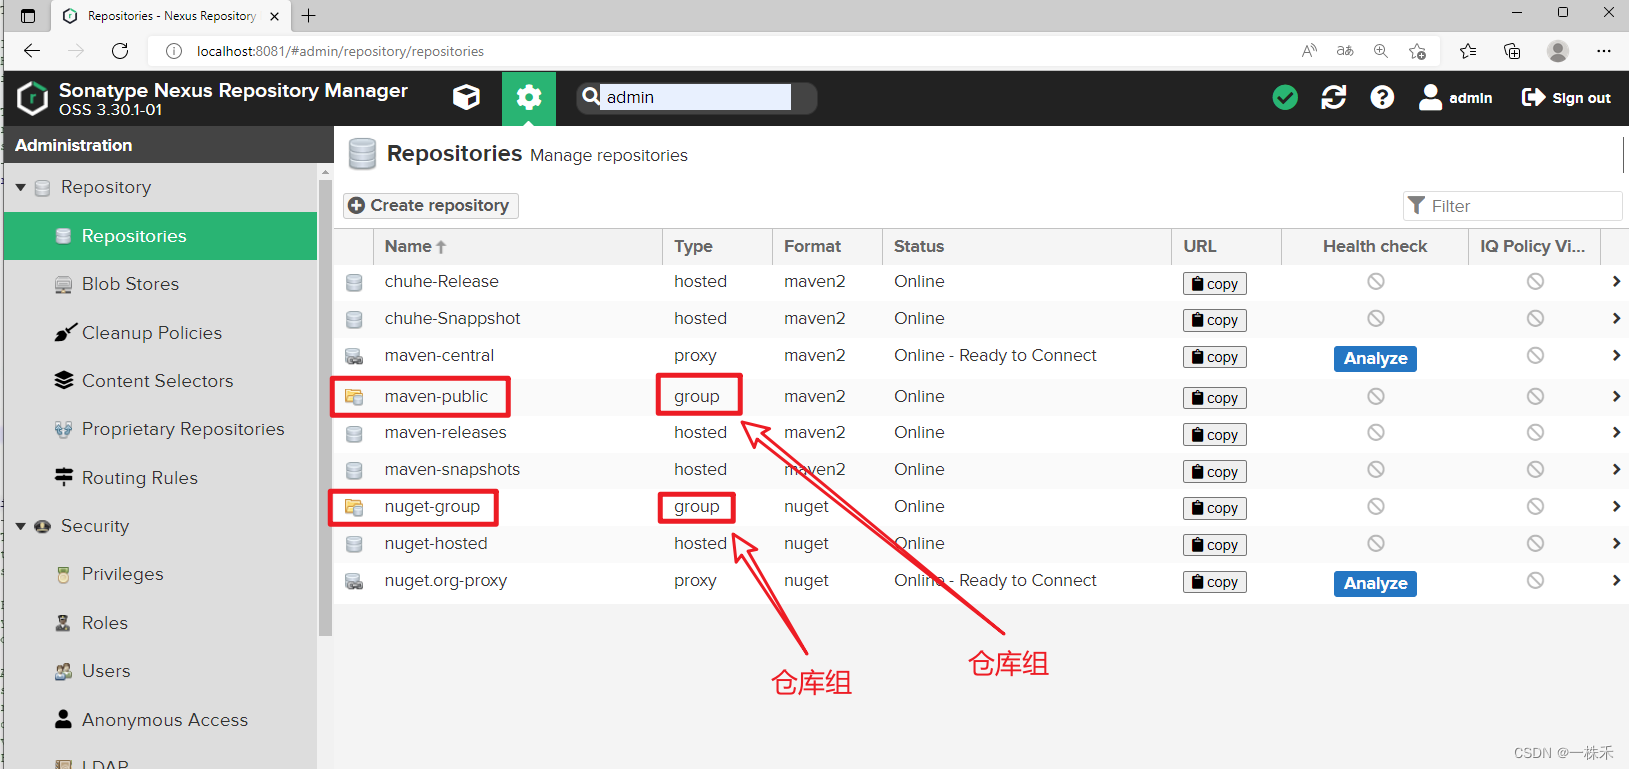Select Repositories in the sidebar
This screenshot has height=769, width=1629.
point(160,236)
